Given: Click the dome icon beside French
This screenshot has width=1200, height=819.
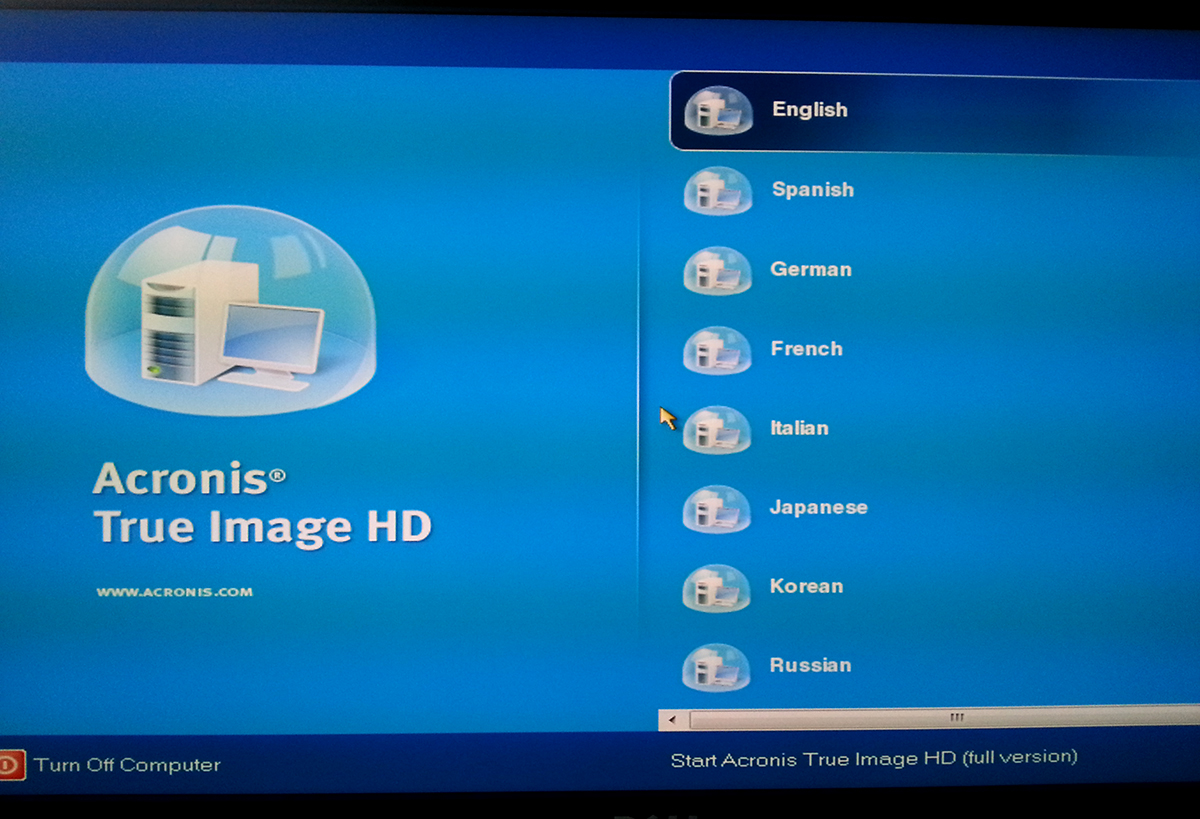Looking at the screenshot, I should pyautogui.click(x=717, y=350).
